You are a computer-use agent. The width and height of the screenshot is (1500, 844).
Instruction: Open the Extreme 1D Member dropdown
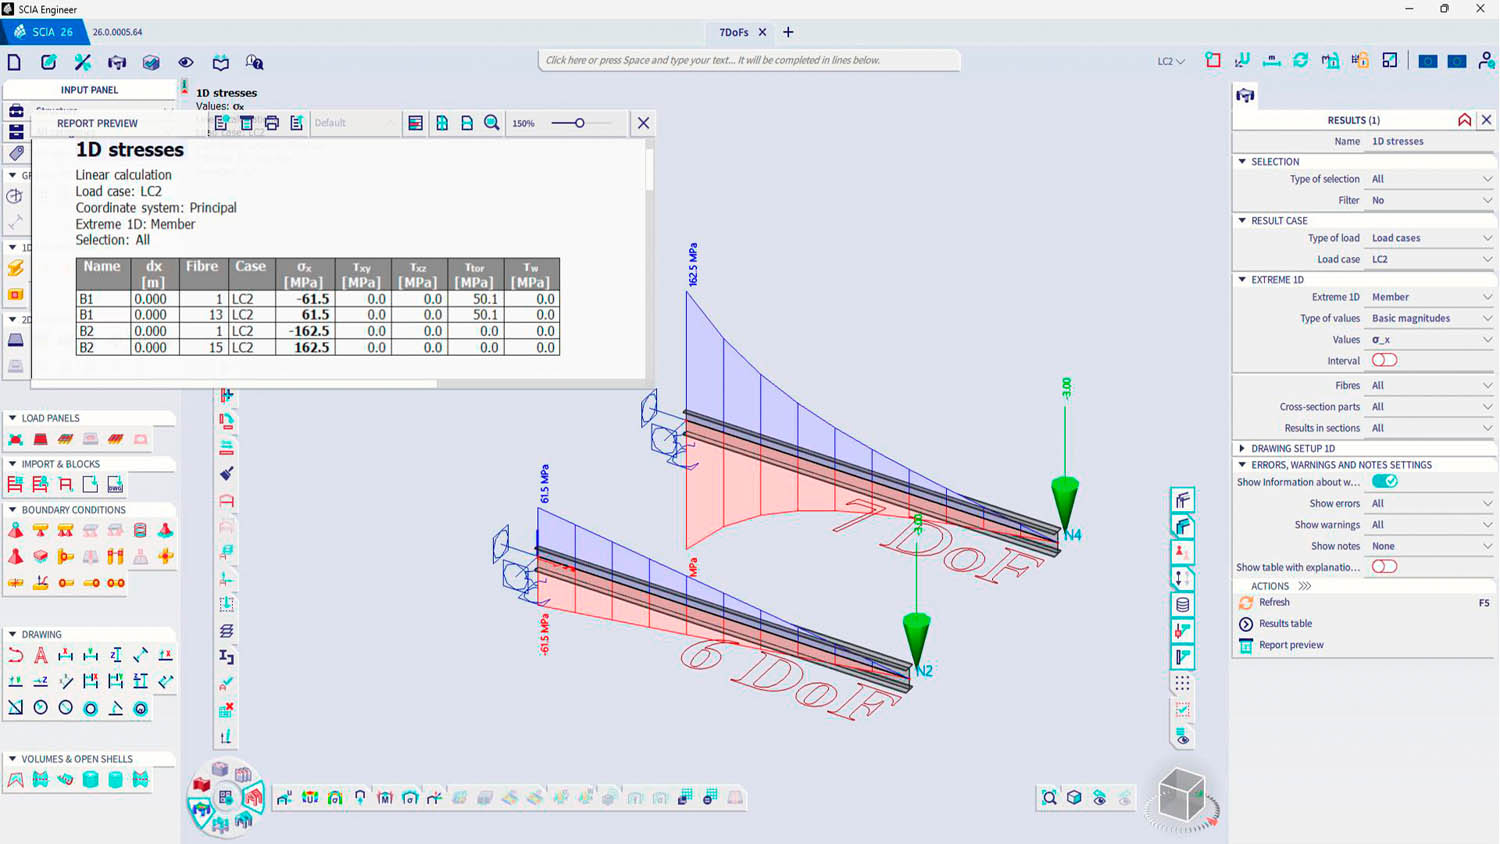click(x=1430, y=297)
